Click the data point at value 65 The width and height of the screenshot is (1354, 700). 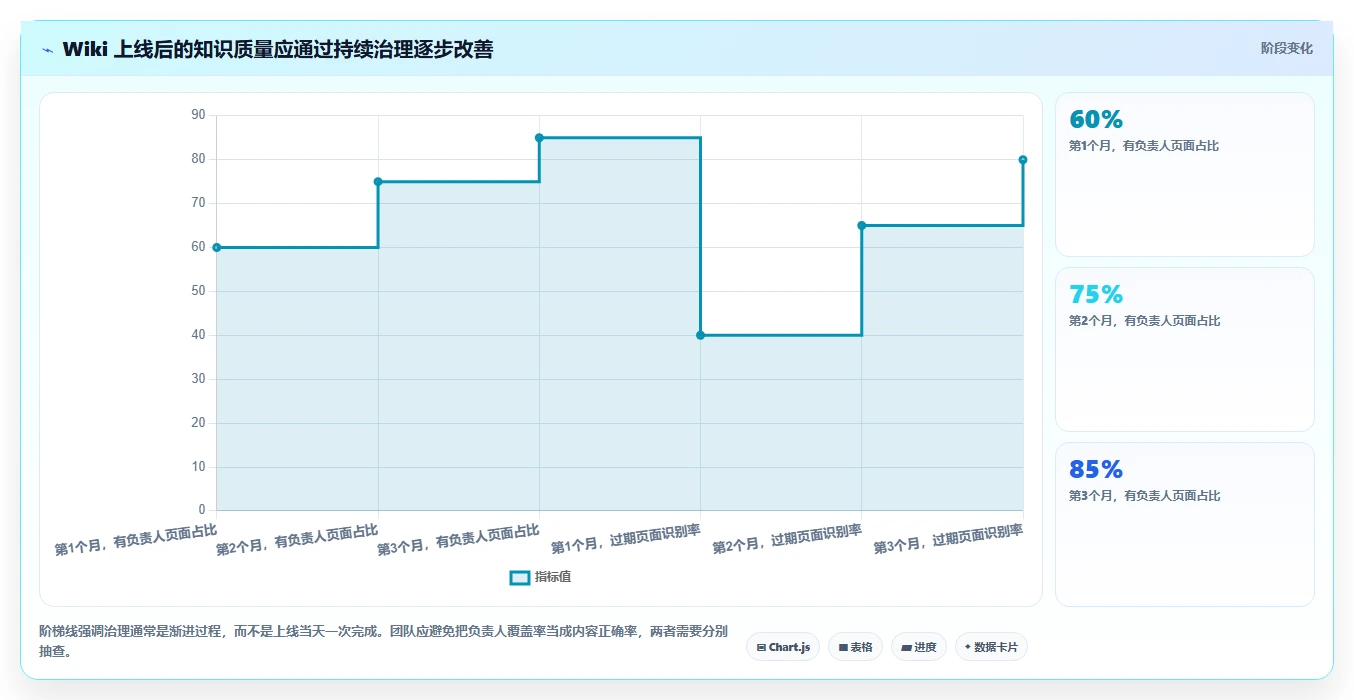pos(861,225)
